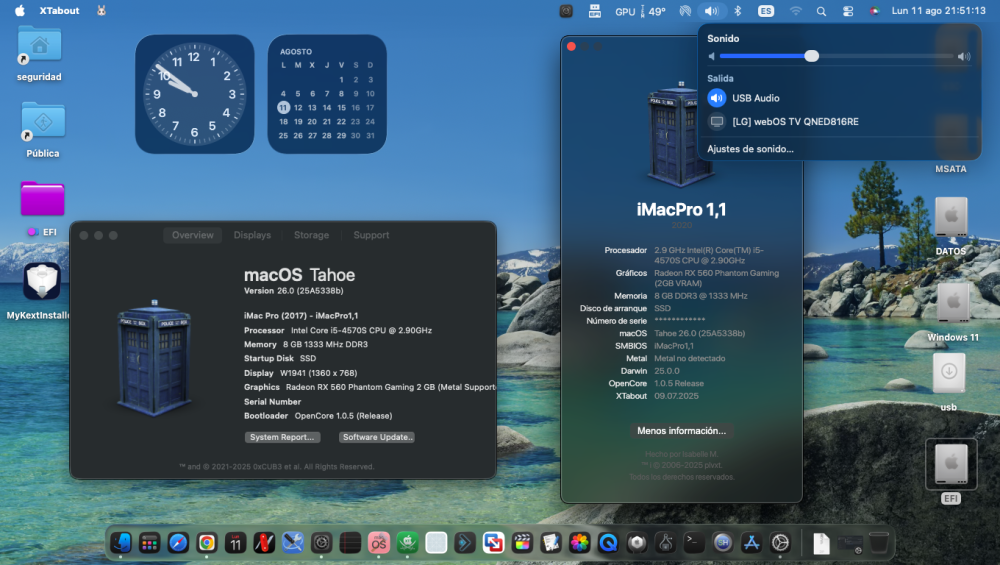
Task: Click the XTabout 09.07.2025 value
Action: 676,396
